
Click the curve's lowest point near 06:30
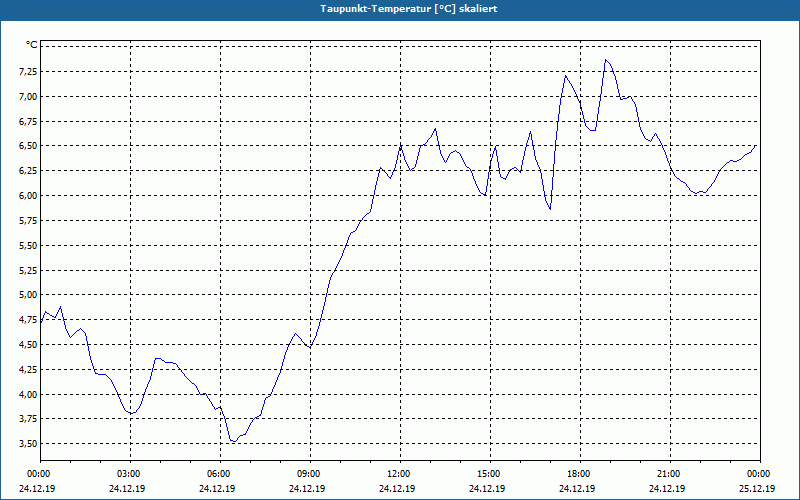(234, 441)
